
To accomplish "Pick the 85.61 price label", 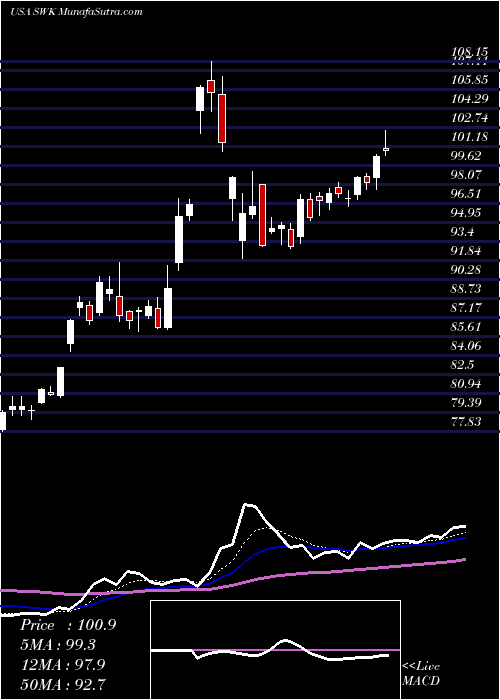I will [466, 326].
